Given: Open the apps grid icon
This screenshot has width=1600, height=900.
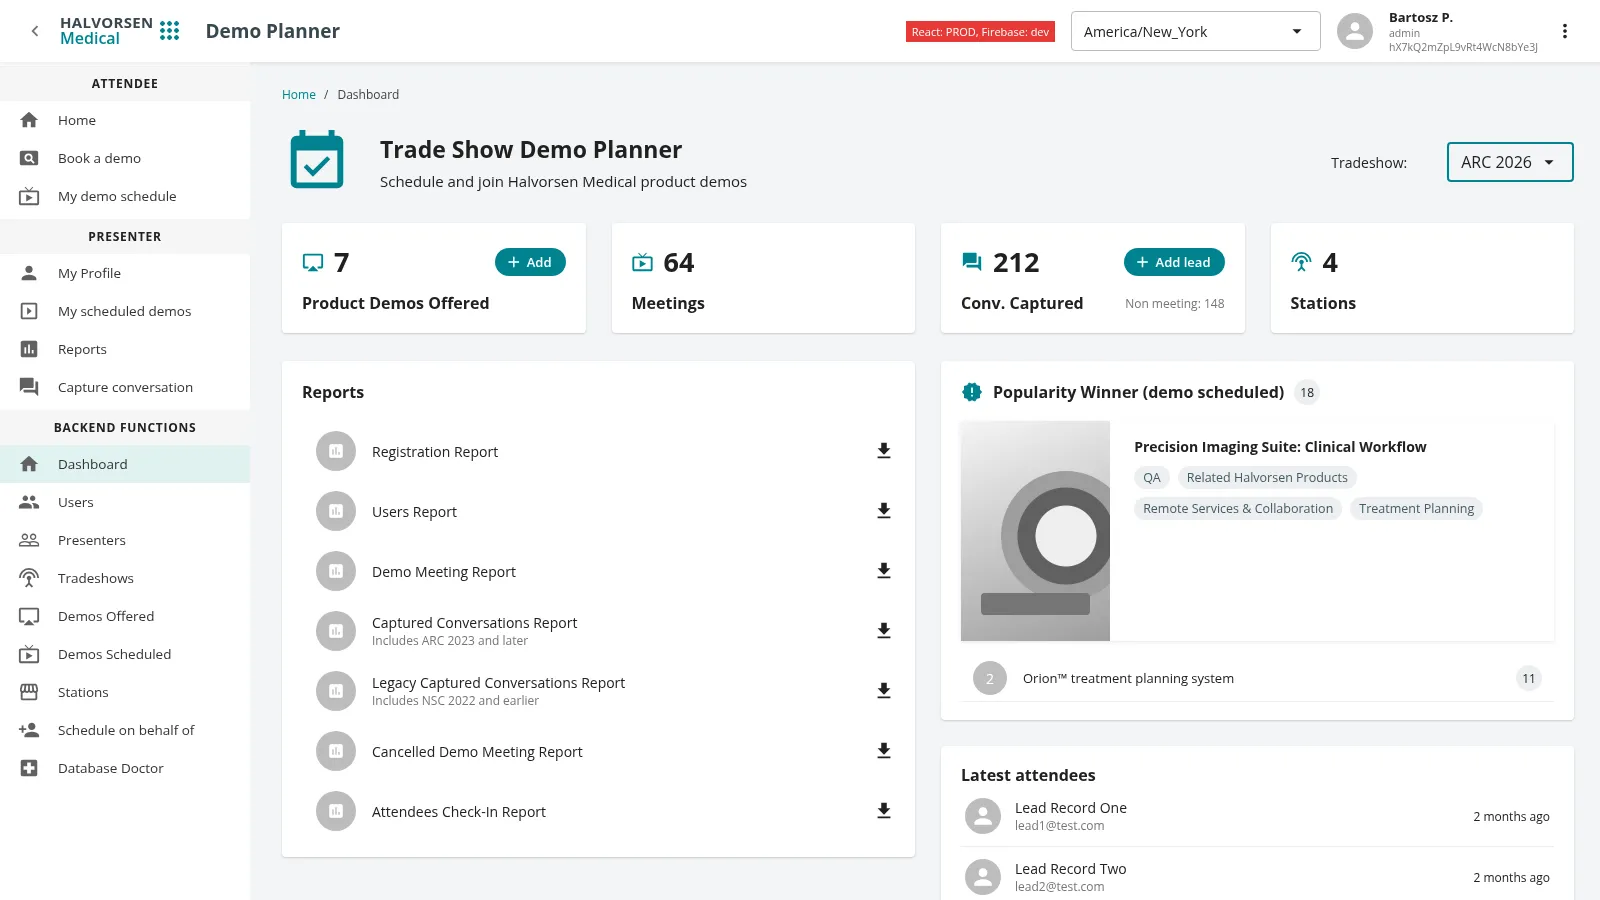Looking at the screenshot, I should [170, 31].
